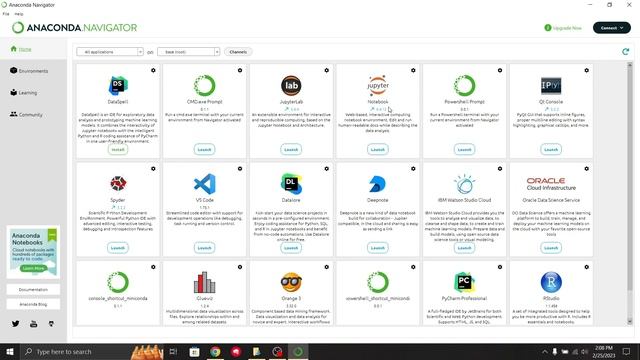
Task: Click the Orange 3 app icon
Action: point(291,282)
